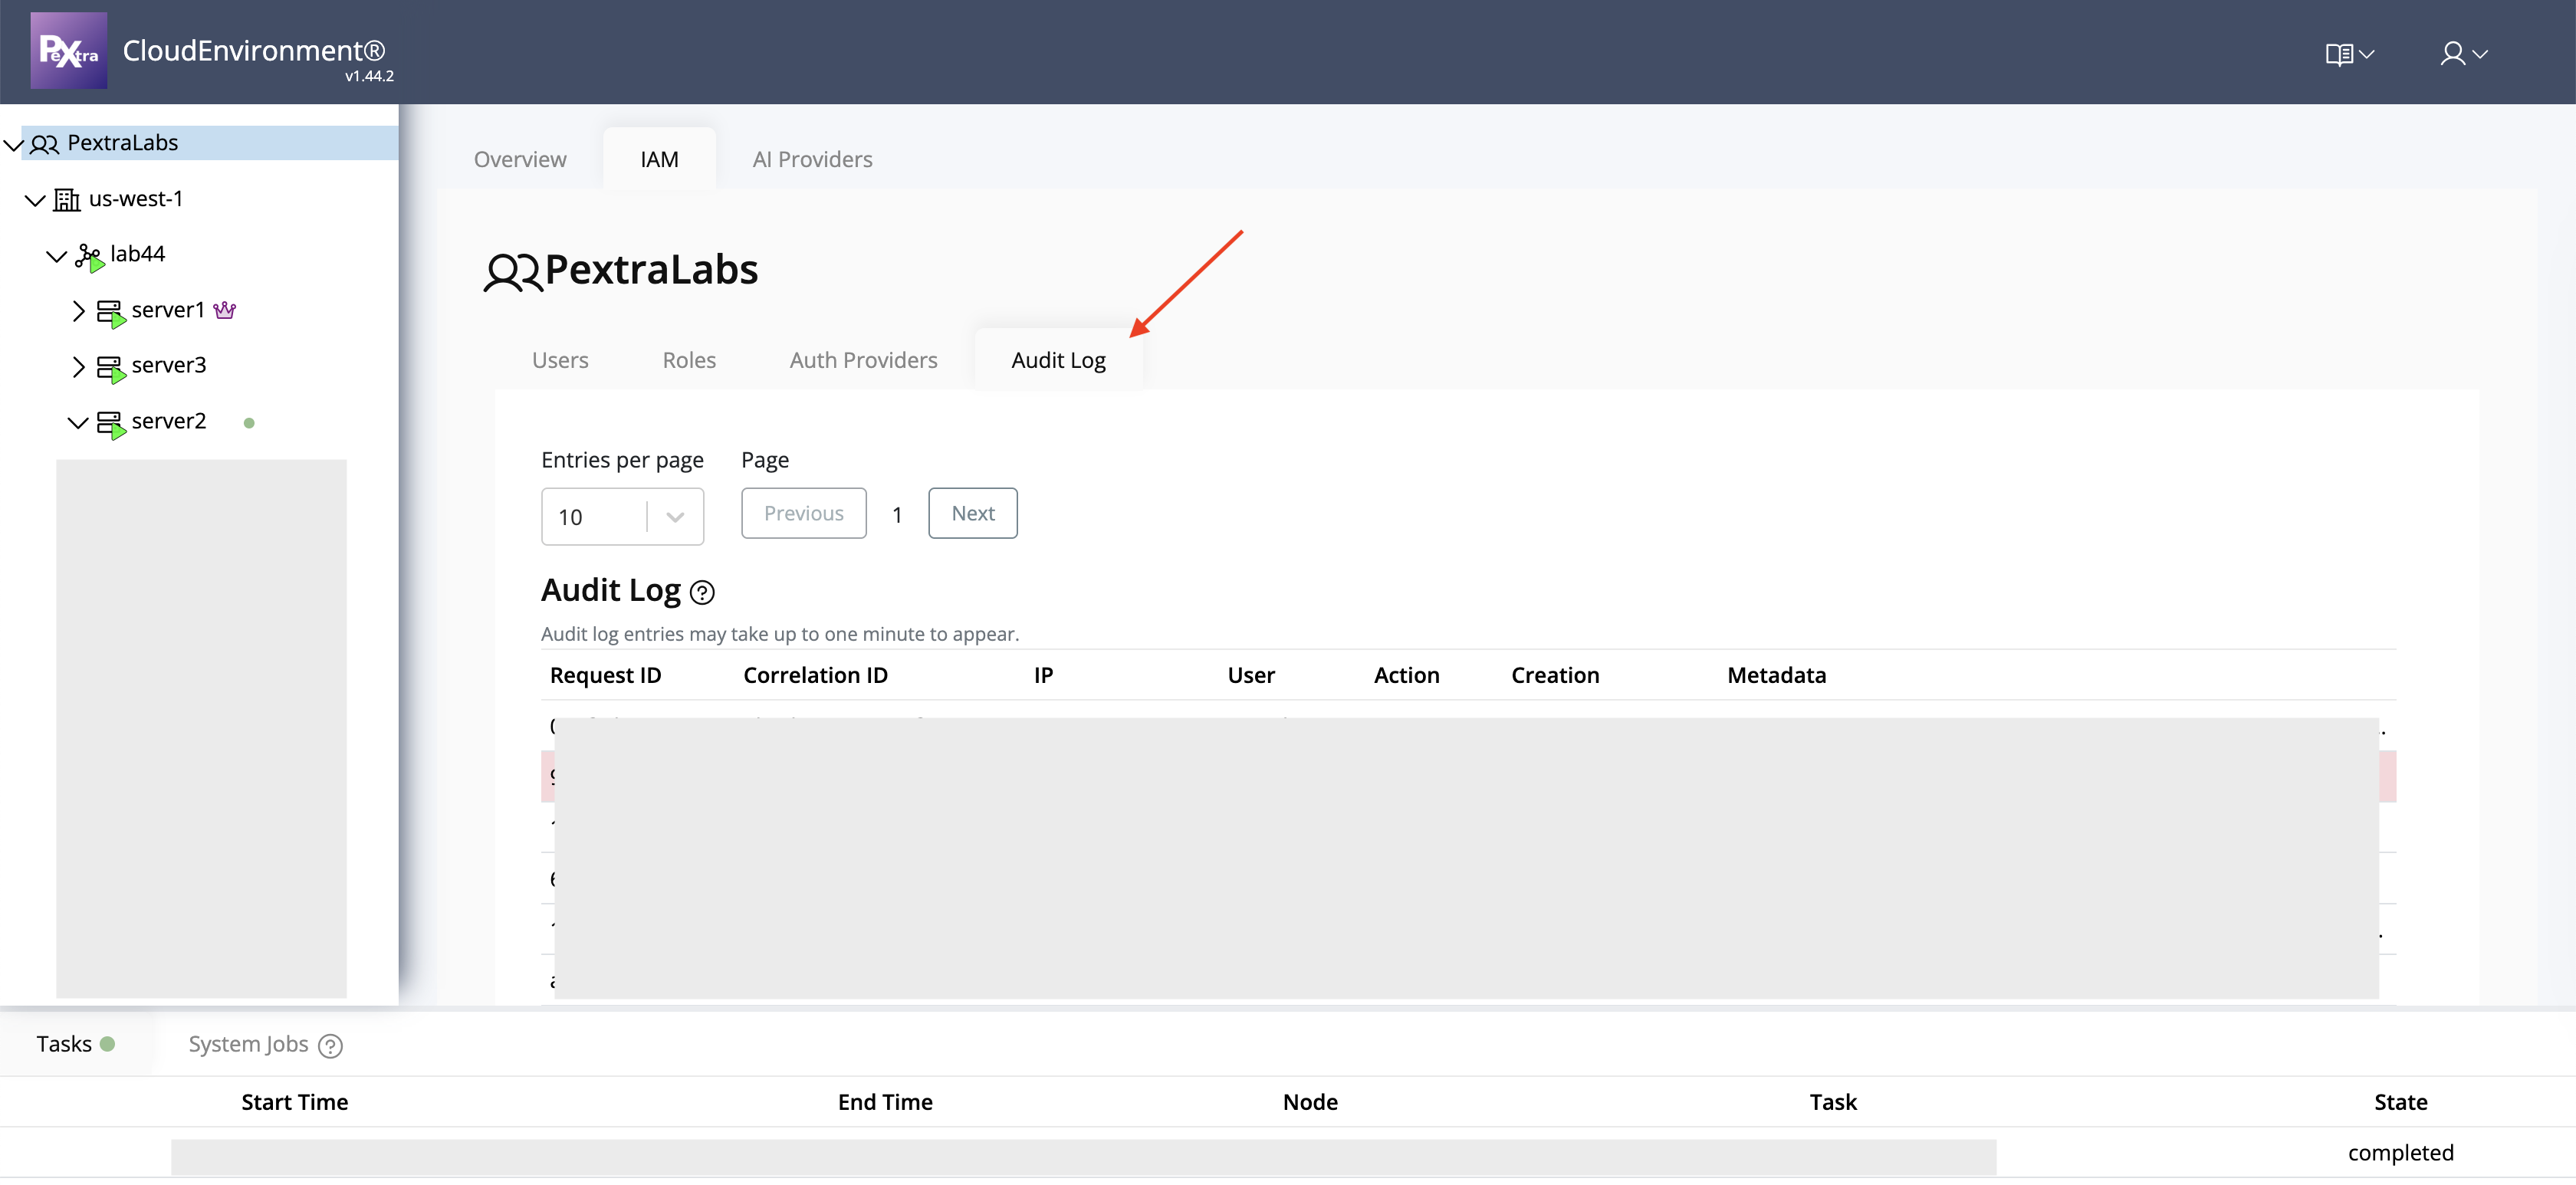
Task: Click the System Jobs help icon
Action: 330,1046
